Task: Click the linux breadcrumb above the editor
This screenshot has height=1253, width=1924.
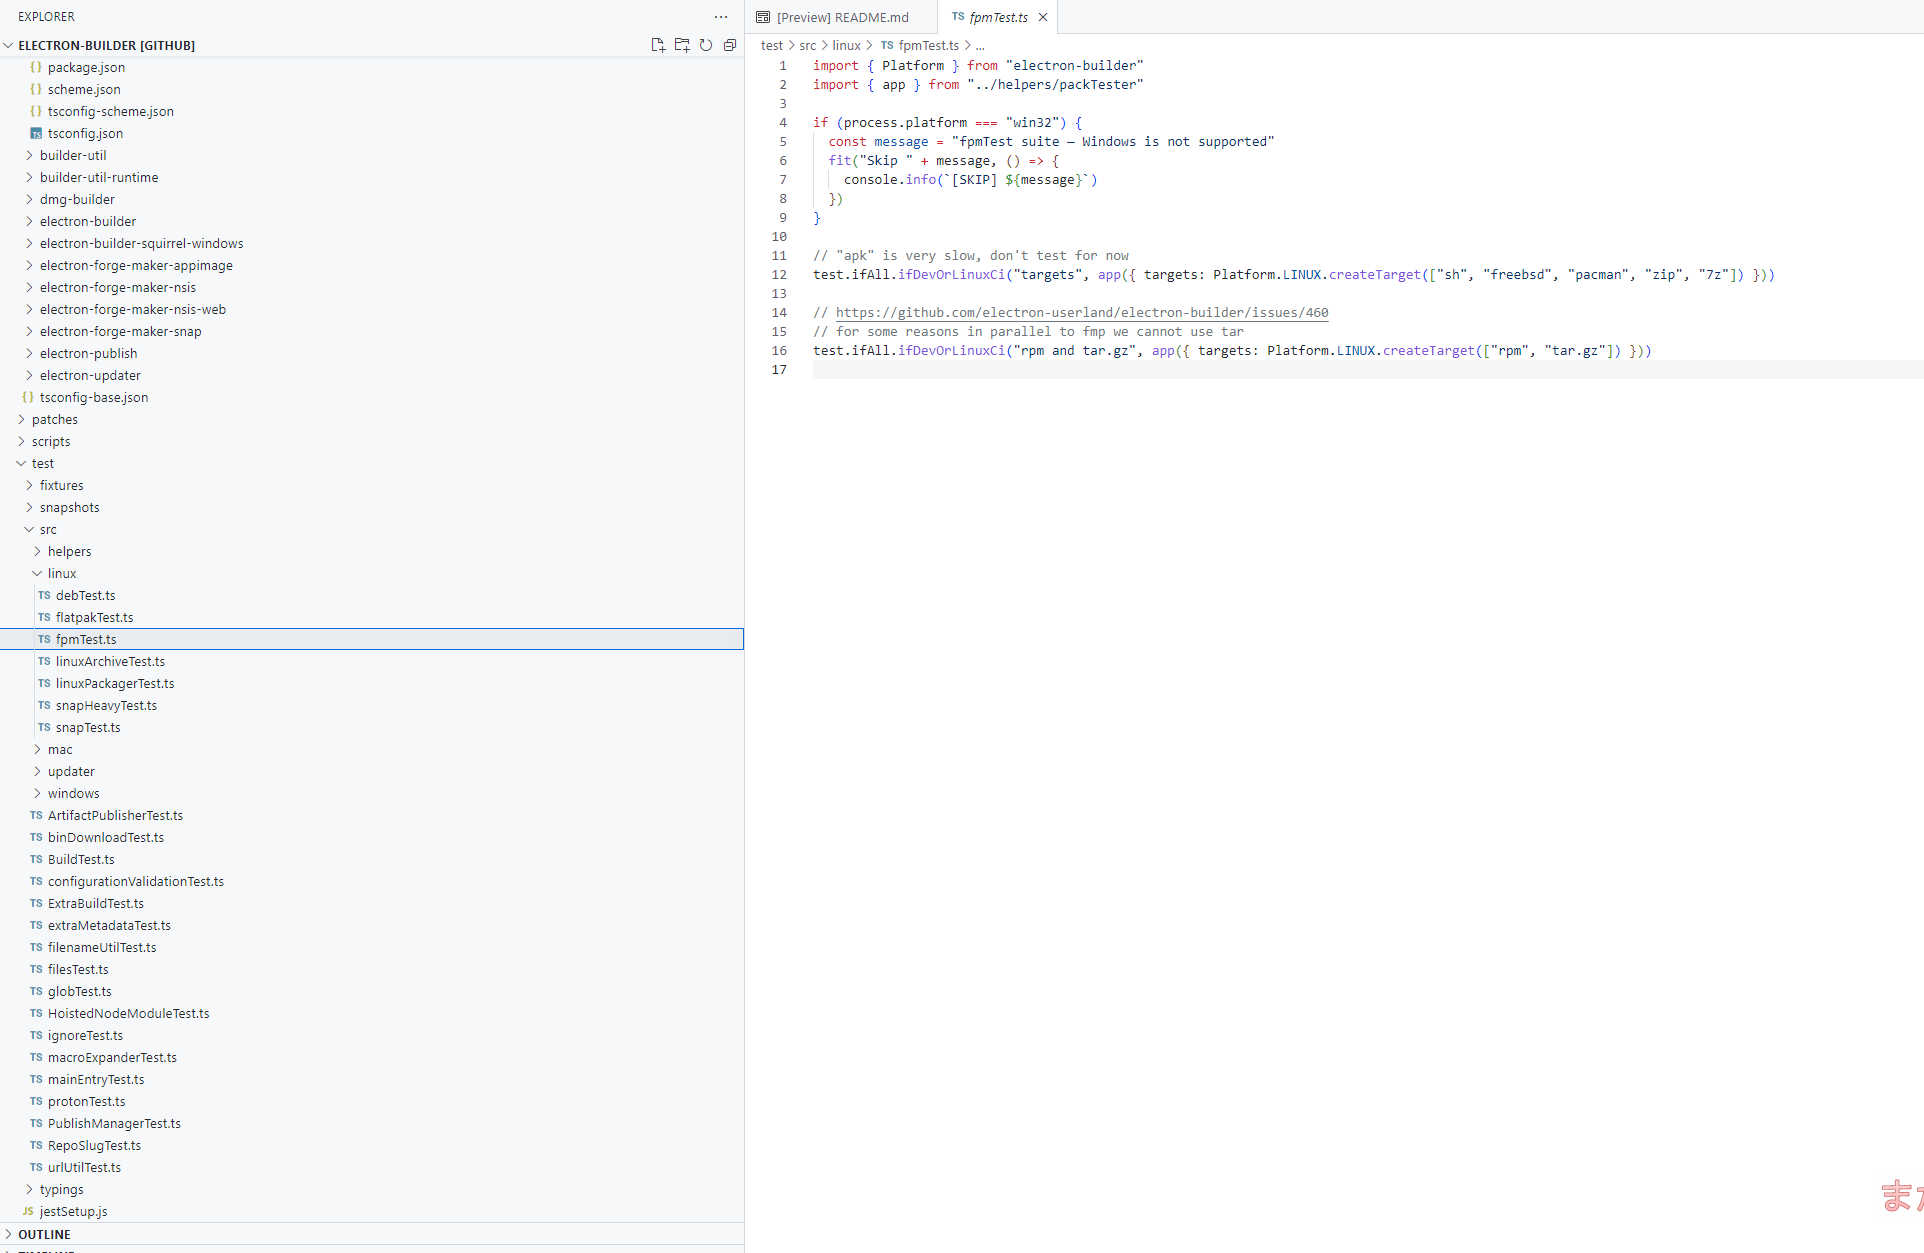Action: click(x=845, y=45)
